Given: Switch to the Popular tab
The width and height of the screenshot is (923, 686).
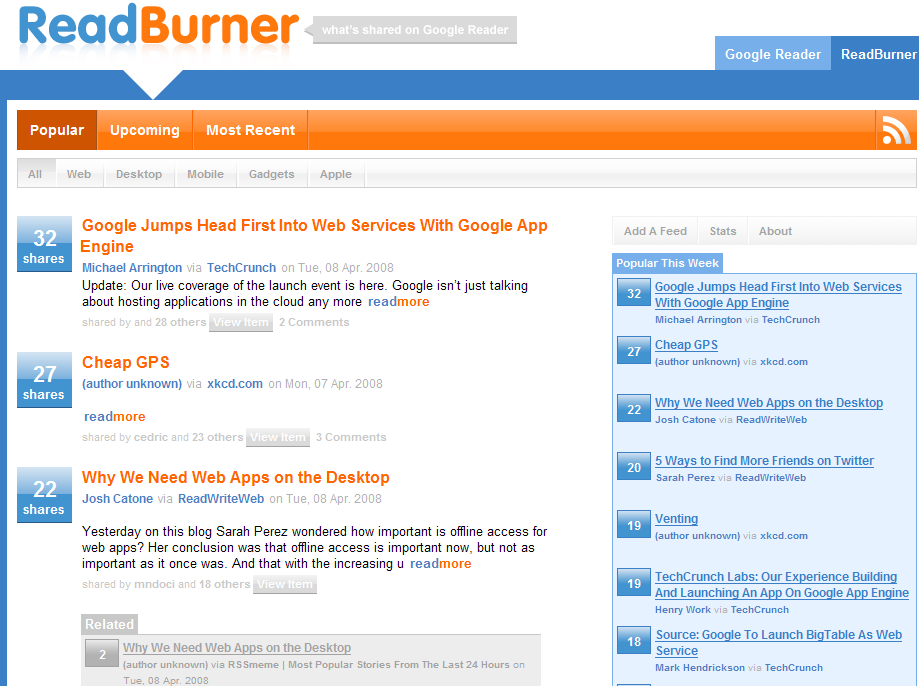Looking at the screenshot, I should pos(57,130).
